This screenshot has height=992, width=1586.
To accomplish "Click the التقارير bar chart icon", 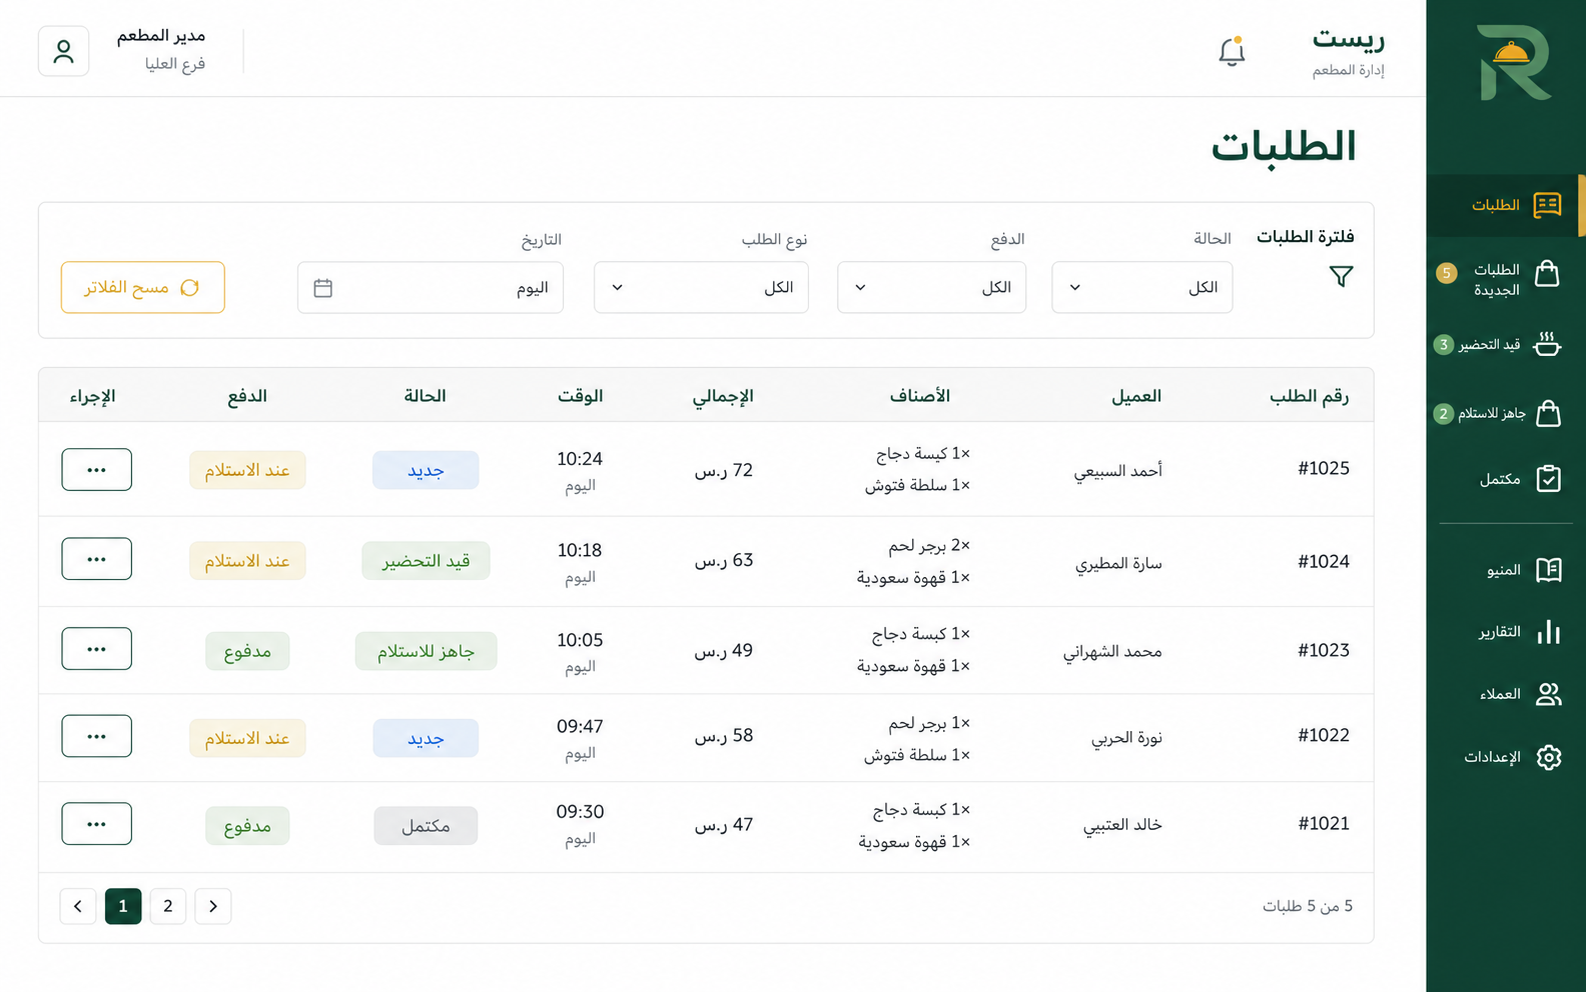I will [1548, 632].
